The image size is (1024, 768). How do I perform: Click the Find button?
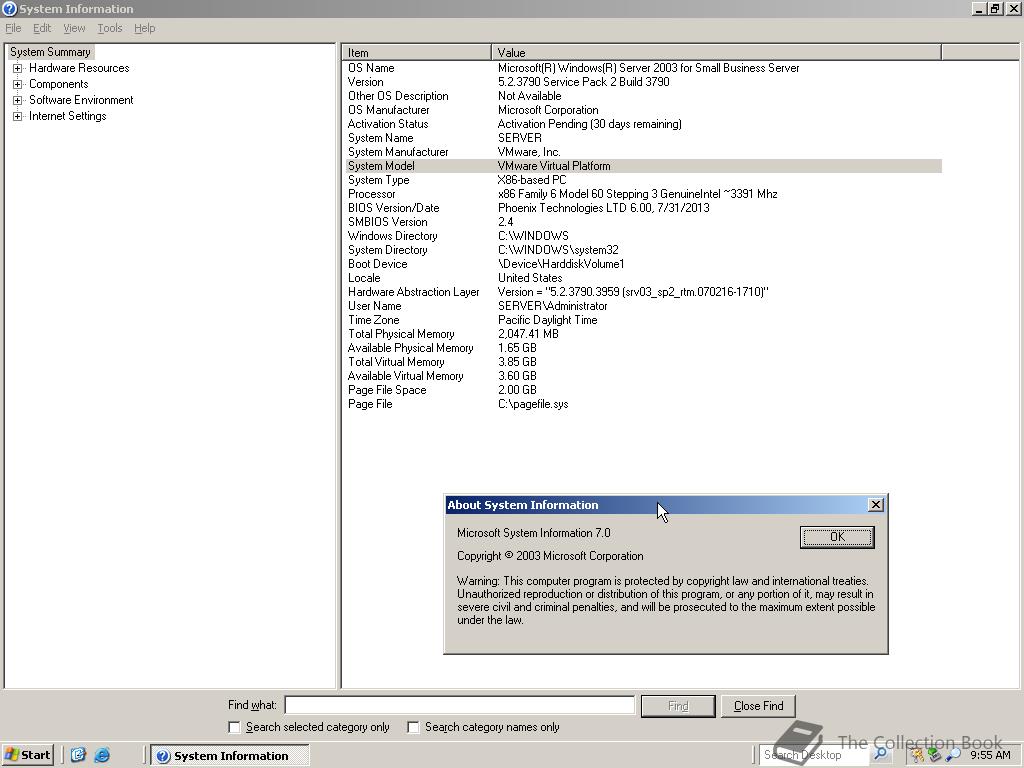[x=678, y=706]
